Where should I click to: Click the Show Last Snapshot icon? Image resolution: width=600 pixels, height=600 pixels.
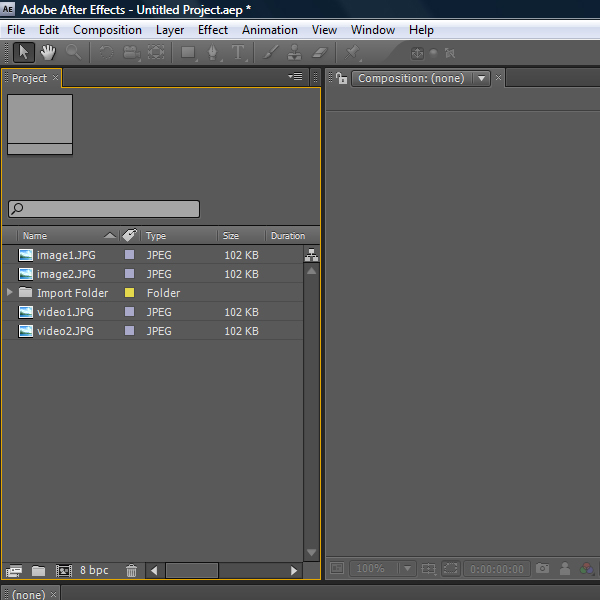pyautogui.click(x=565, y=569)
